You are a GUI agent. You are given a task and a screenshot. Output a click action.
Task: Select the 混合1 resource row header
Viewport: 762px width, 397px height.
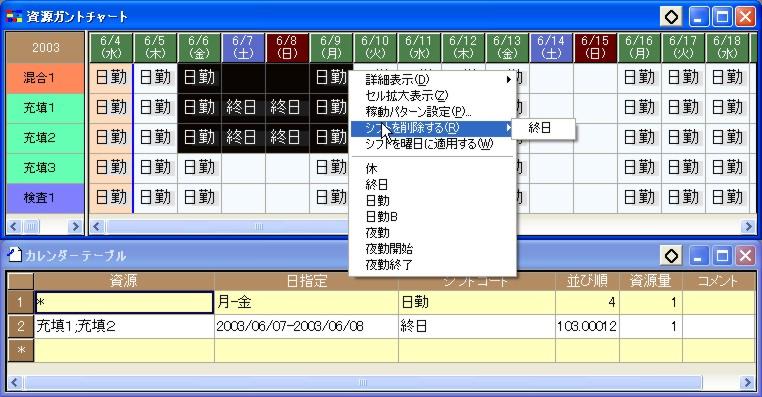(45, 78)
